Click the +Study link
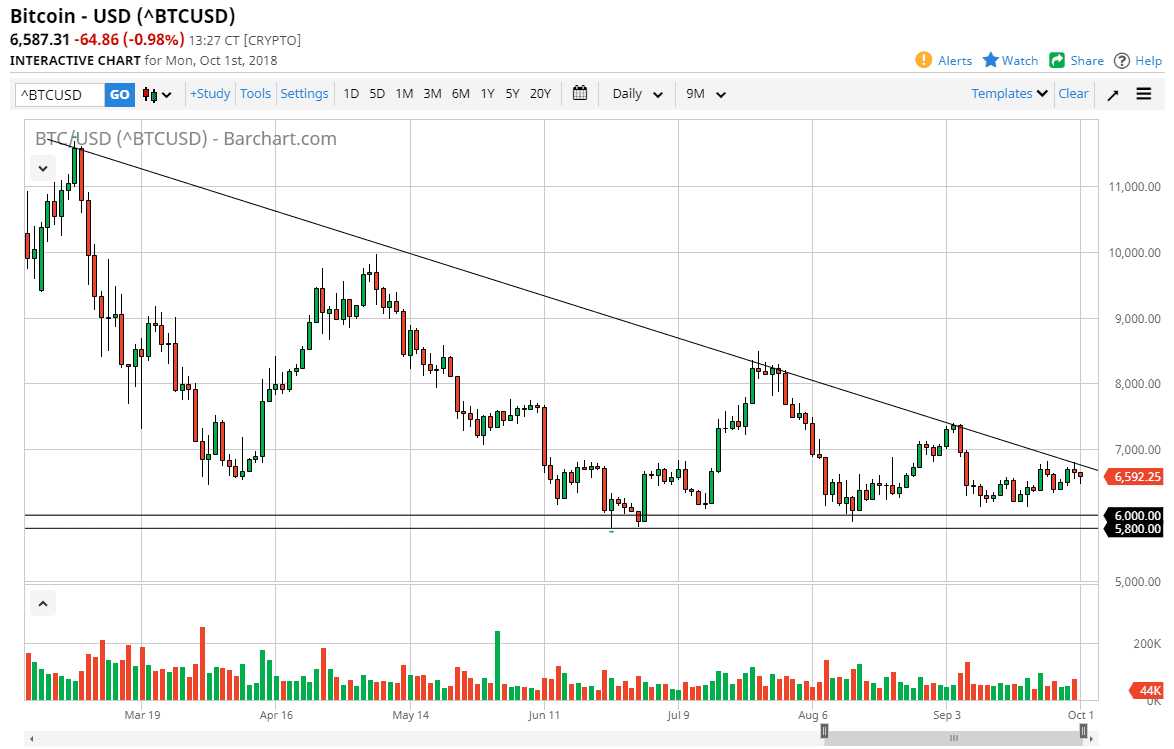Screen dimensions: 1174x749 click(x=209, y=93)
